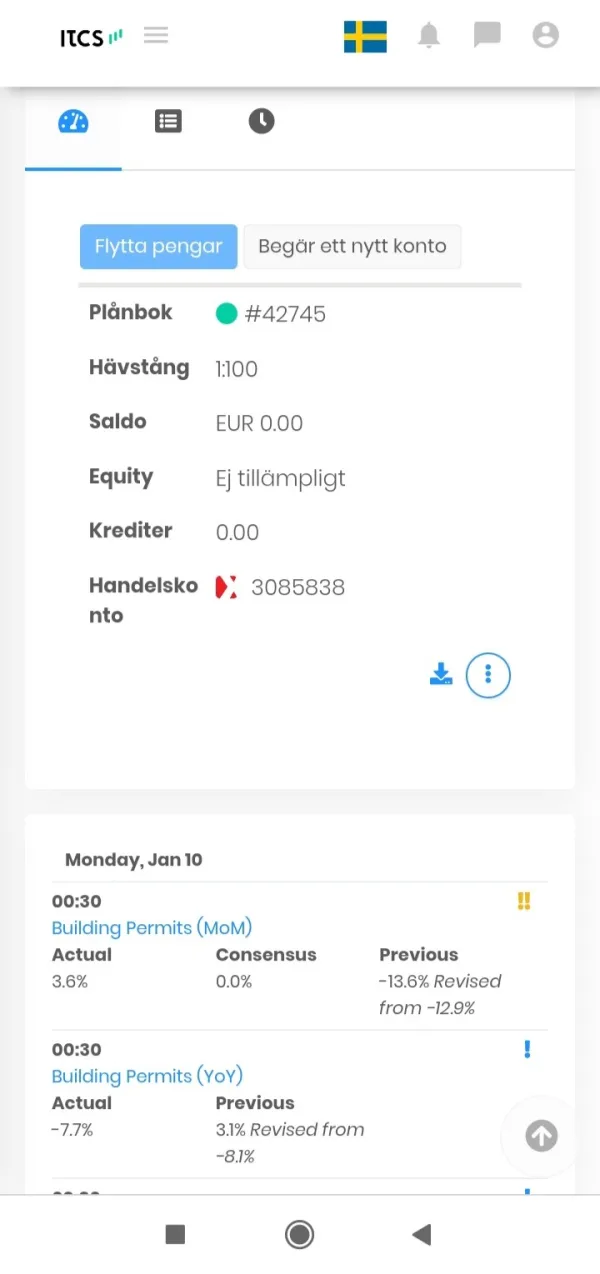The width and height of the screenshot is (600, 1274).
Task: Click the red trading platform icon
Action: 227,587
